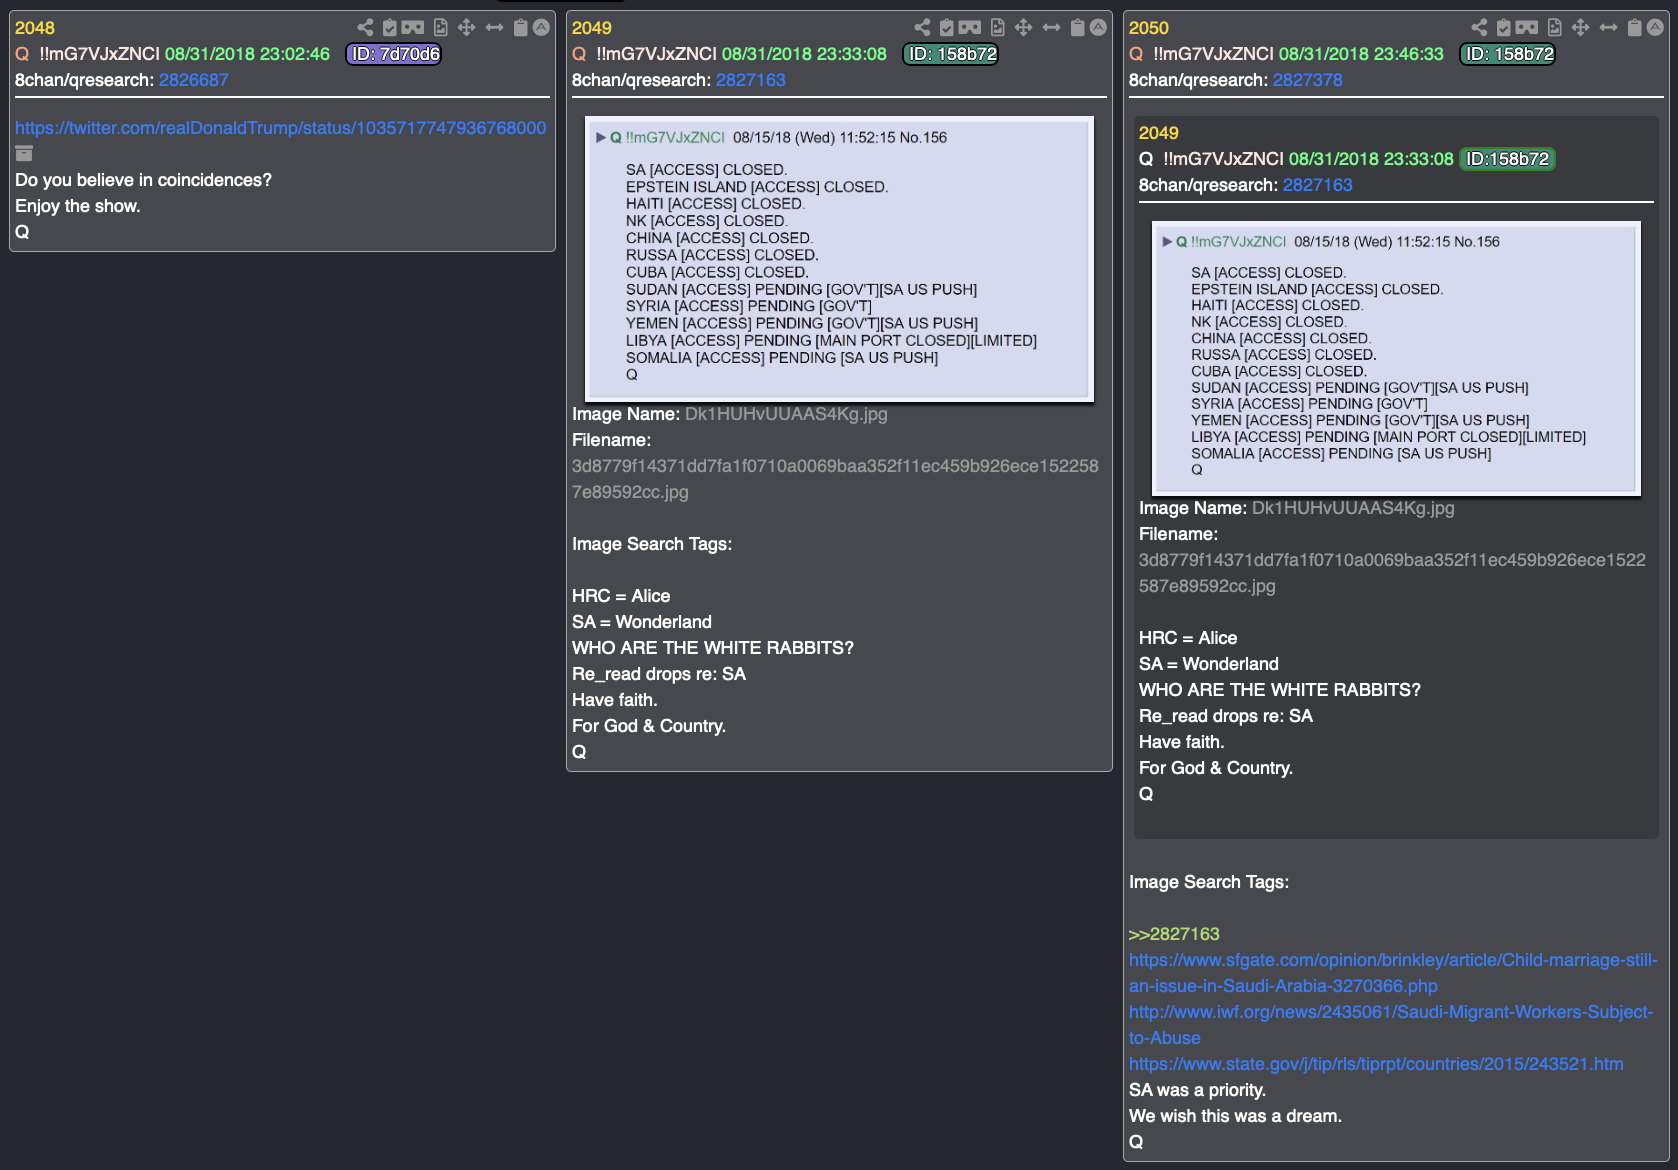Open link 2827163 inside the quoted 2049 post
The image size is (1678, 1170).
click(x=1318, y=185)
